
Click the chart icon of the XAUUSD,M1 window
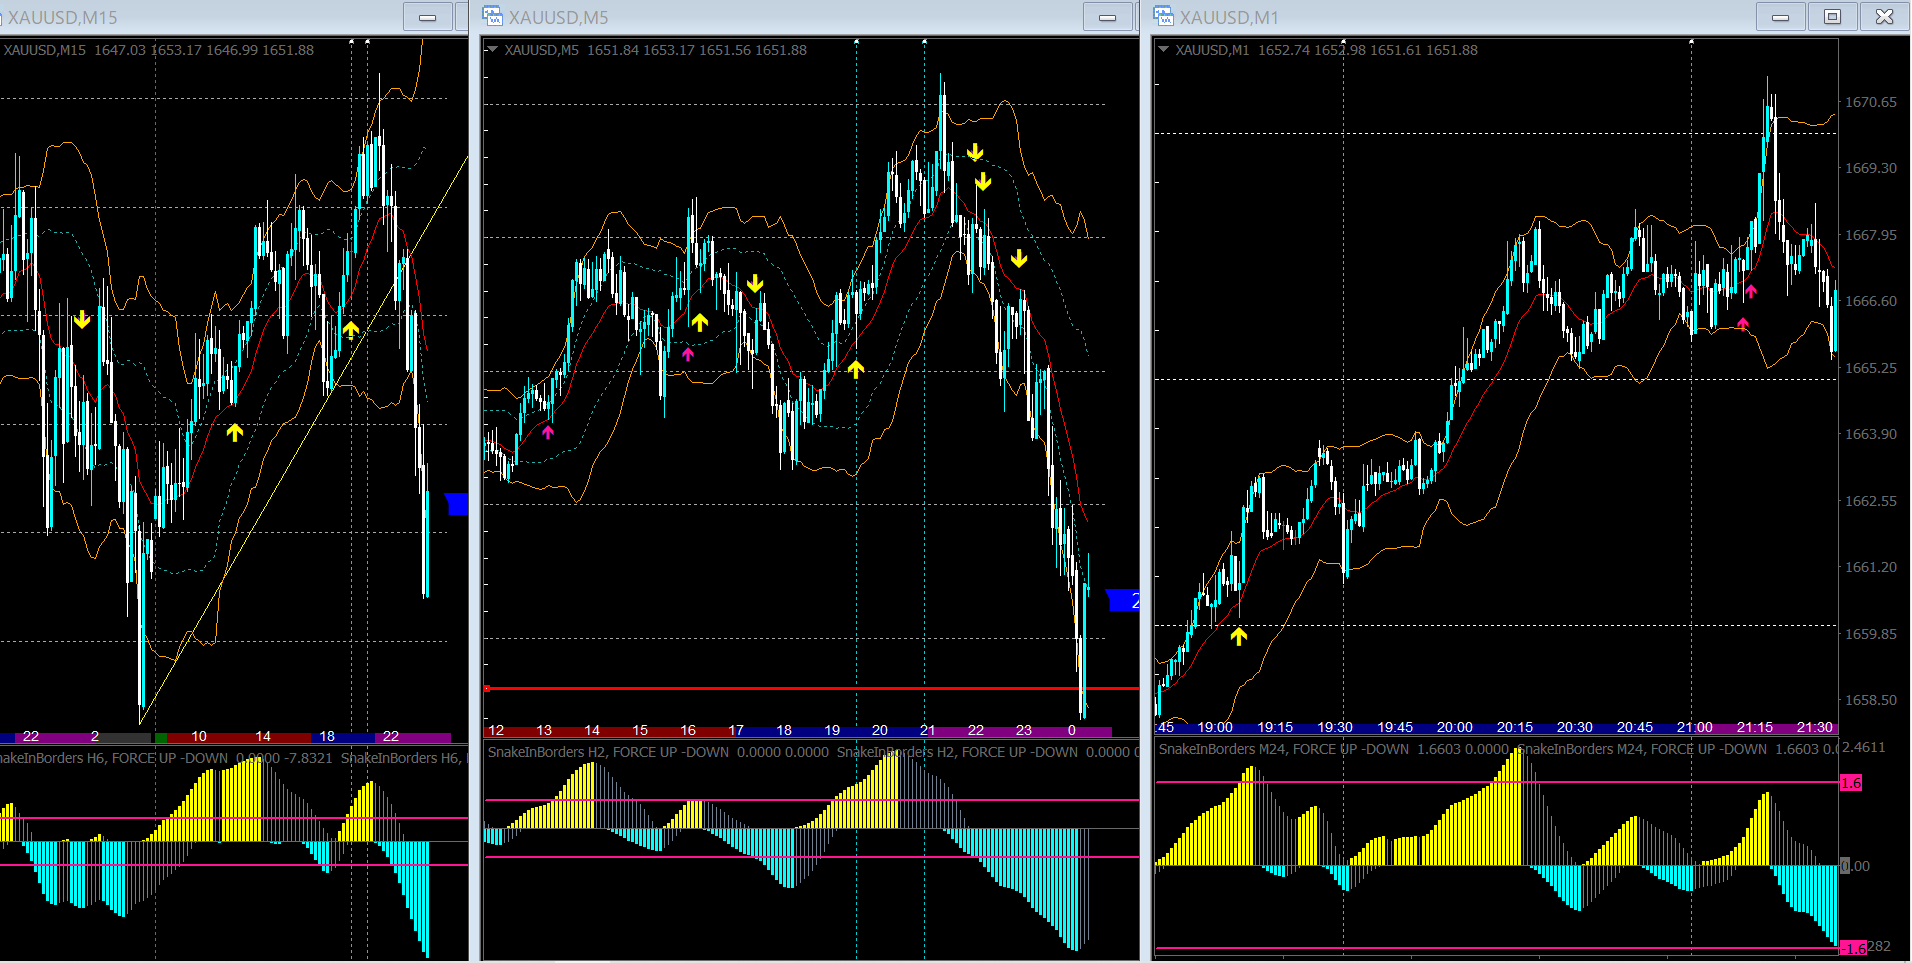pos(1163,16)
